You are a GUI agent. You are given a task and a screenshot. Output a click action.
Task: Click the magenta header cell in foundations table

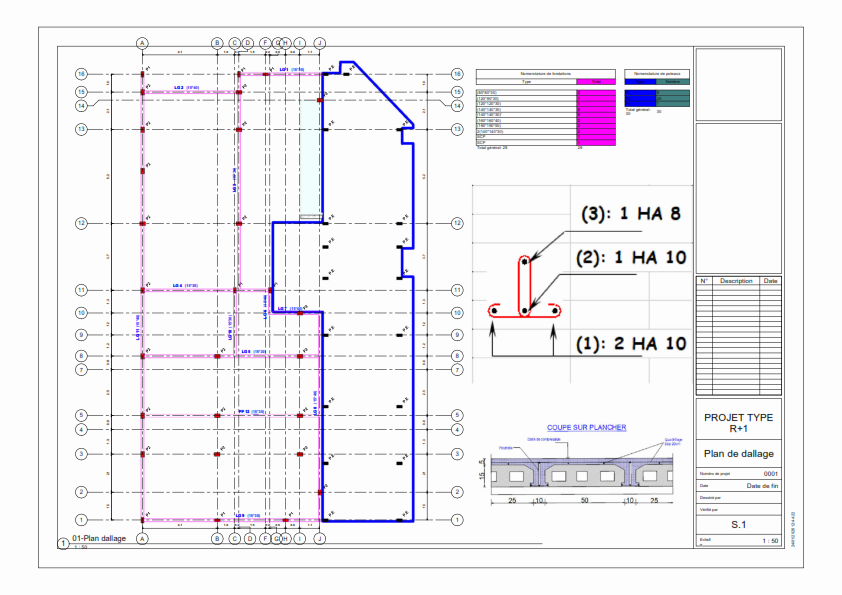tap(596, 81)
